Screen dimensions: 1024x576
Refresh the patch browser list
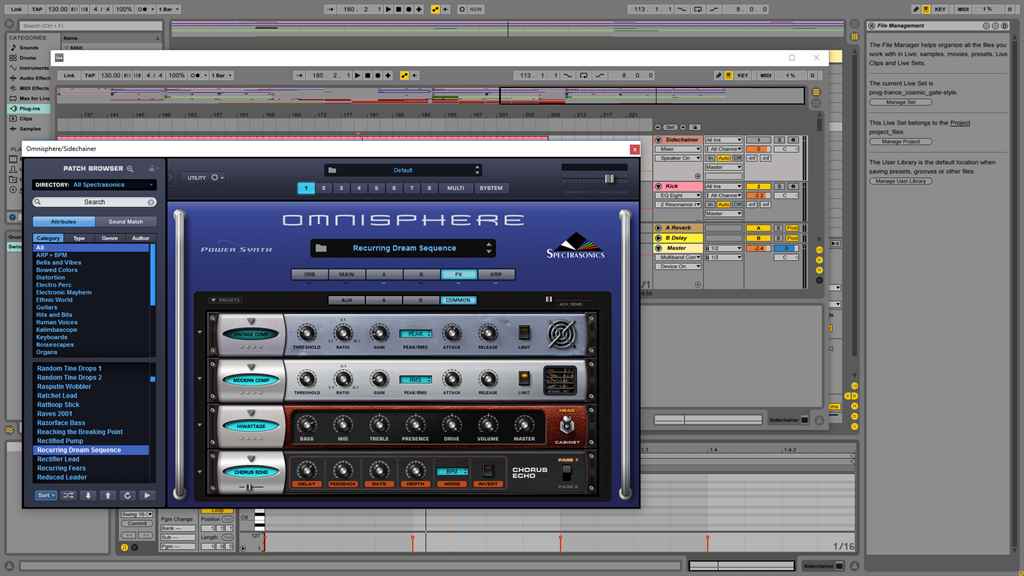tap(127, 496)
